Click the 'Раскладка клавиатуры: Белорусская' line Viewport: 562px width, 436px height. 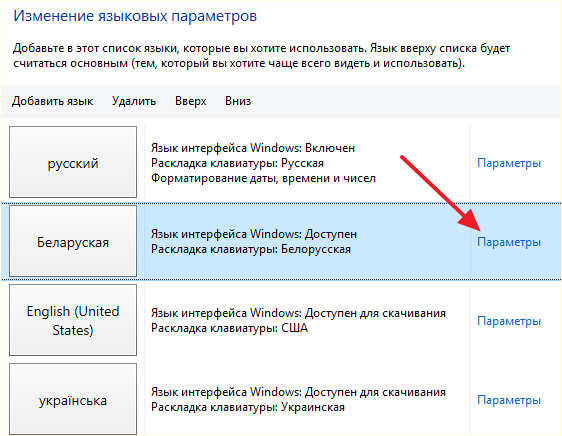click(251, 249)
